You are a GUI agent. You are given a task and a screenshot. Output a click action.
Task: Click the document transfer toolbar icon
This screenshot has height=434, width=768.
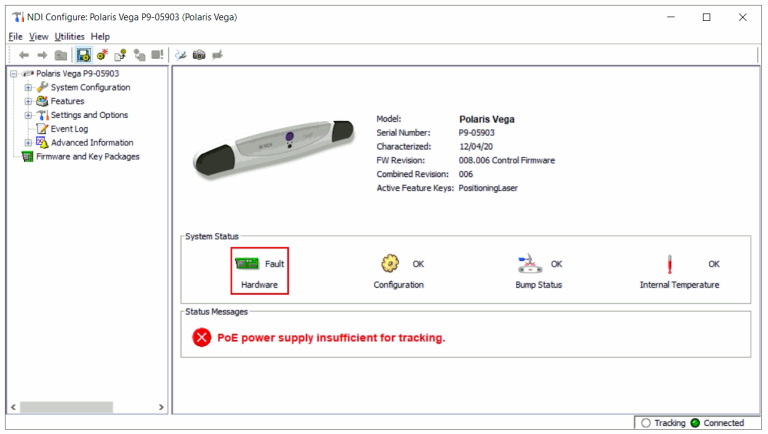pyautogui.click(x=120, y=55)
